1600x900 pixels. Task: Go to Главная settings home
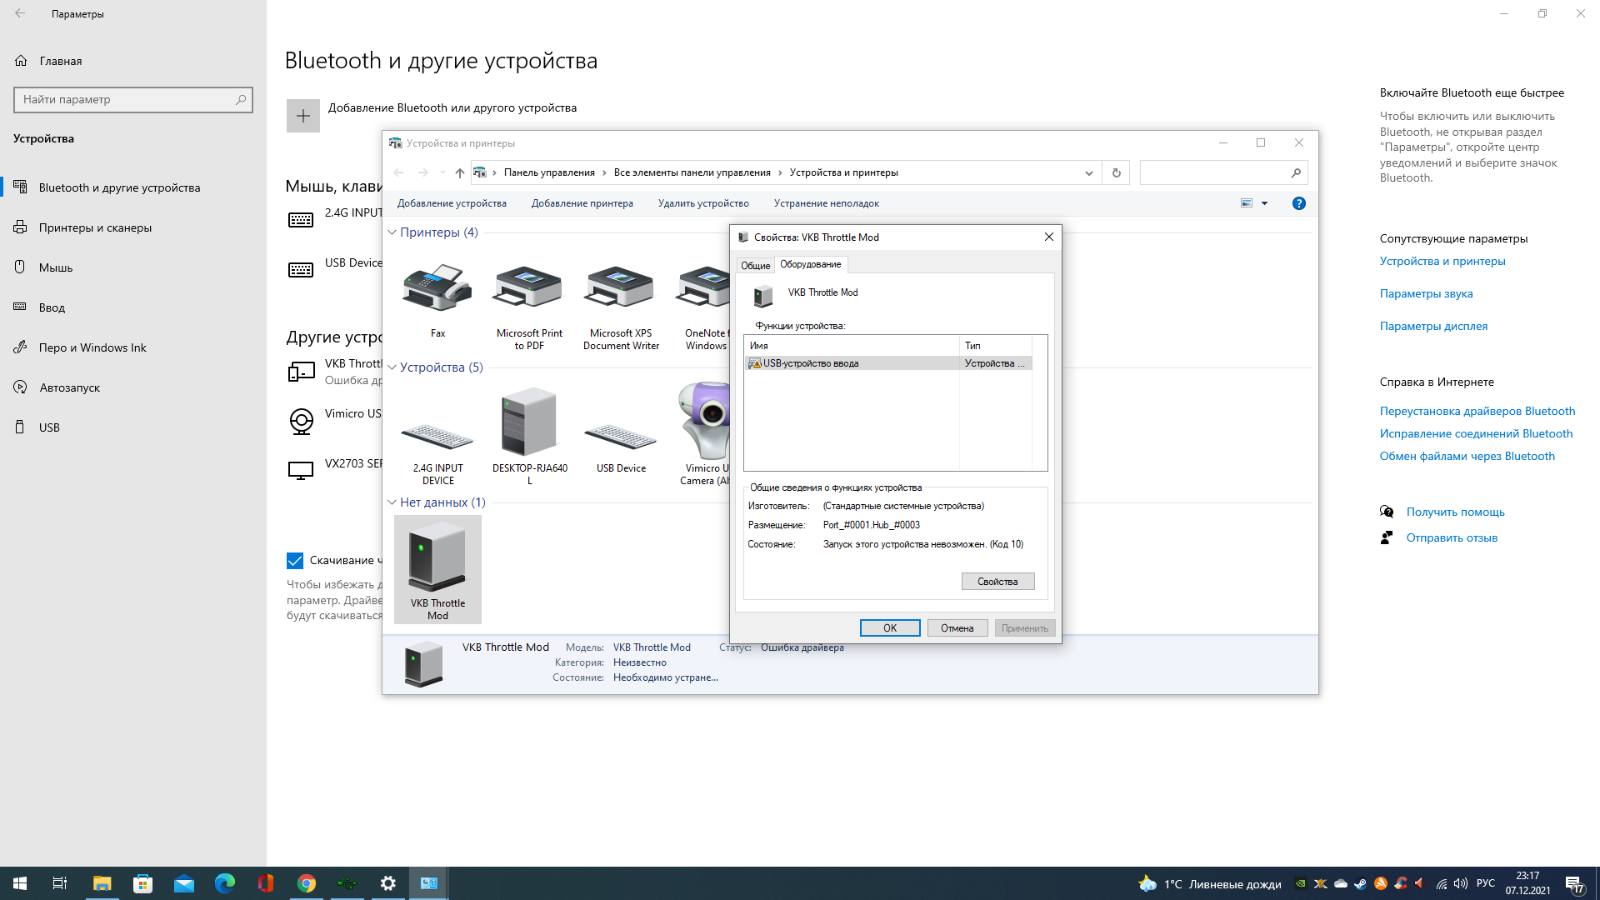click(x=60, y=61)
